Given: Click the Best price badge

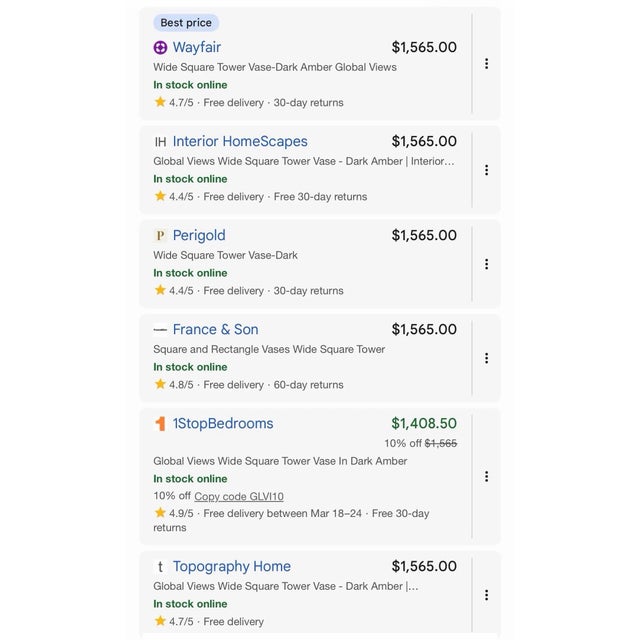Looking at the screenshot, I should tap(186, 23).
